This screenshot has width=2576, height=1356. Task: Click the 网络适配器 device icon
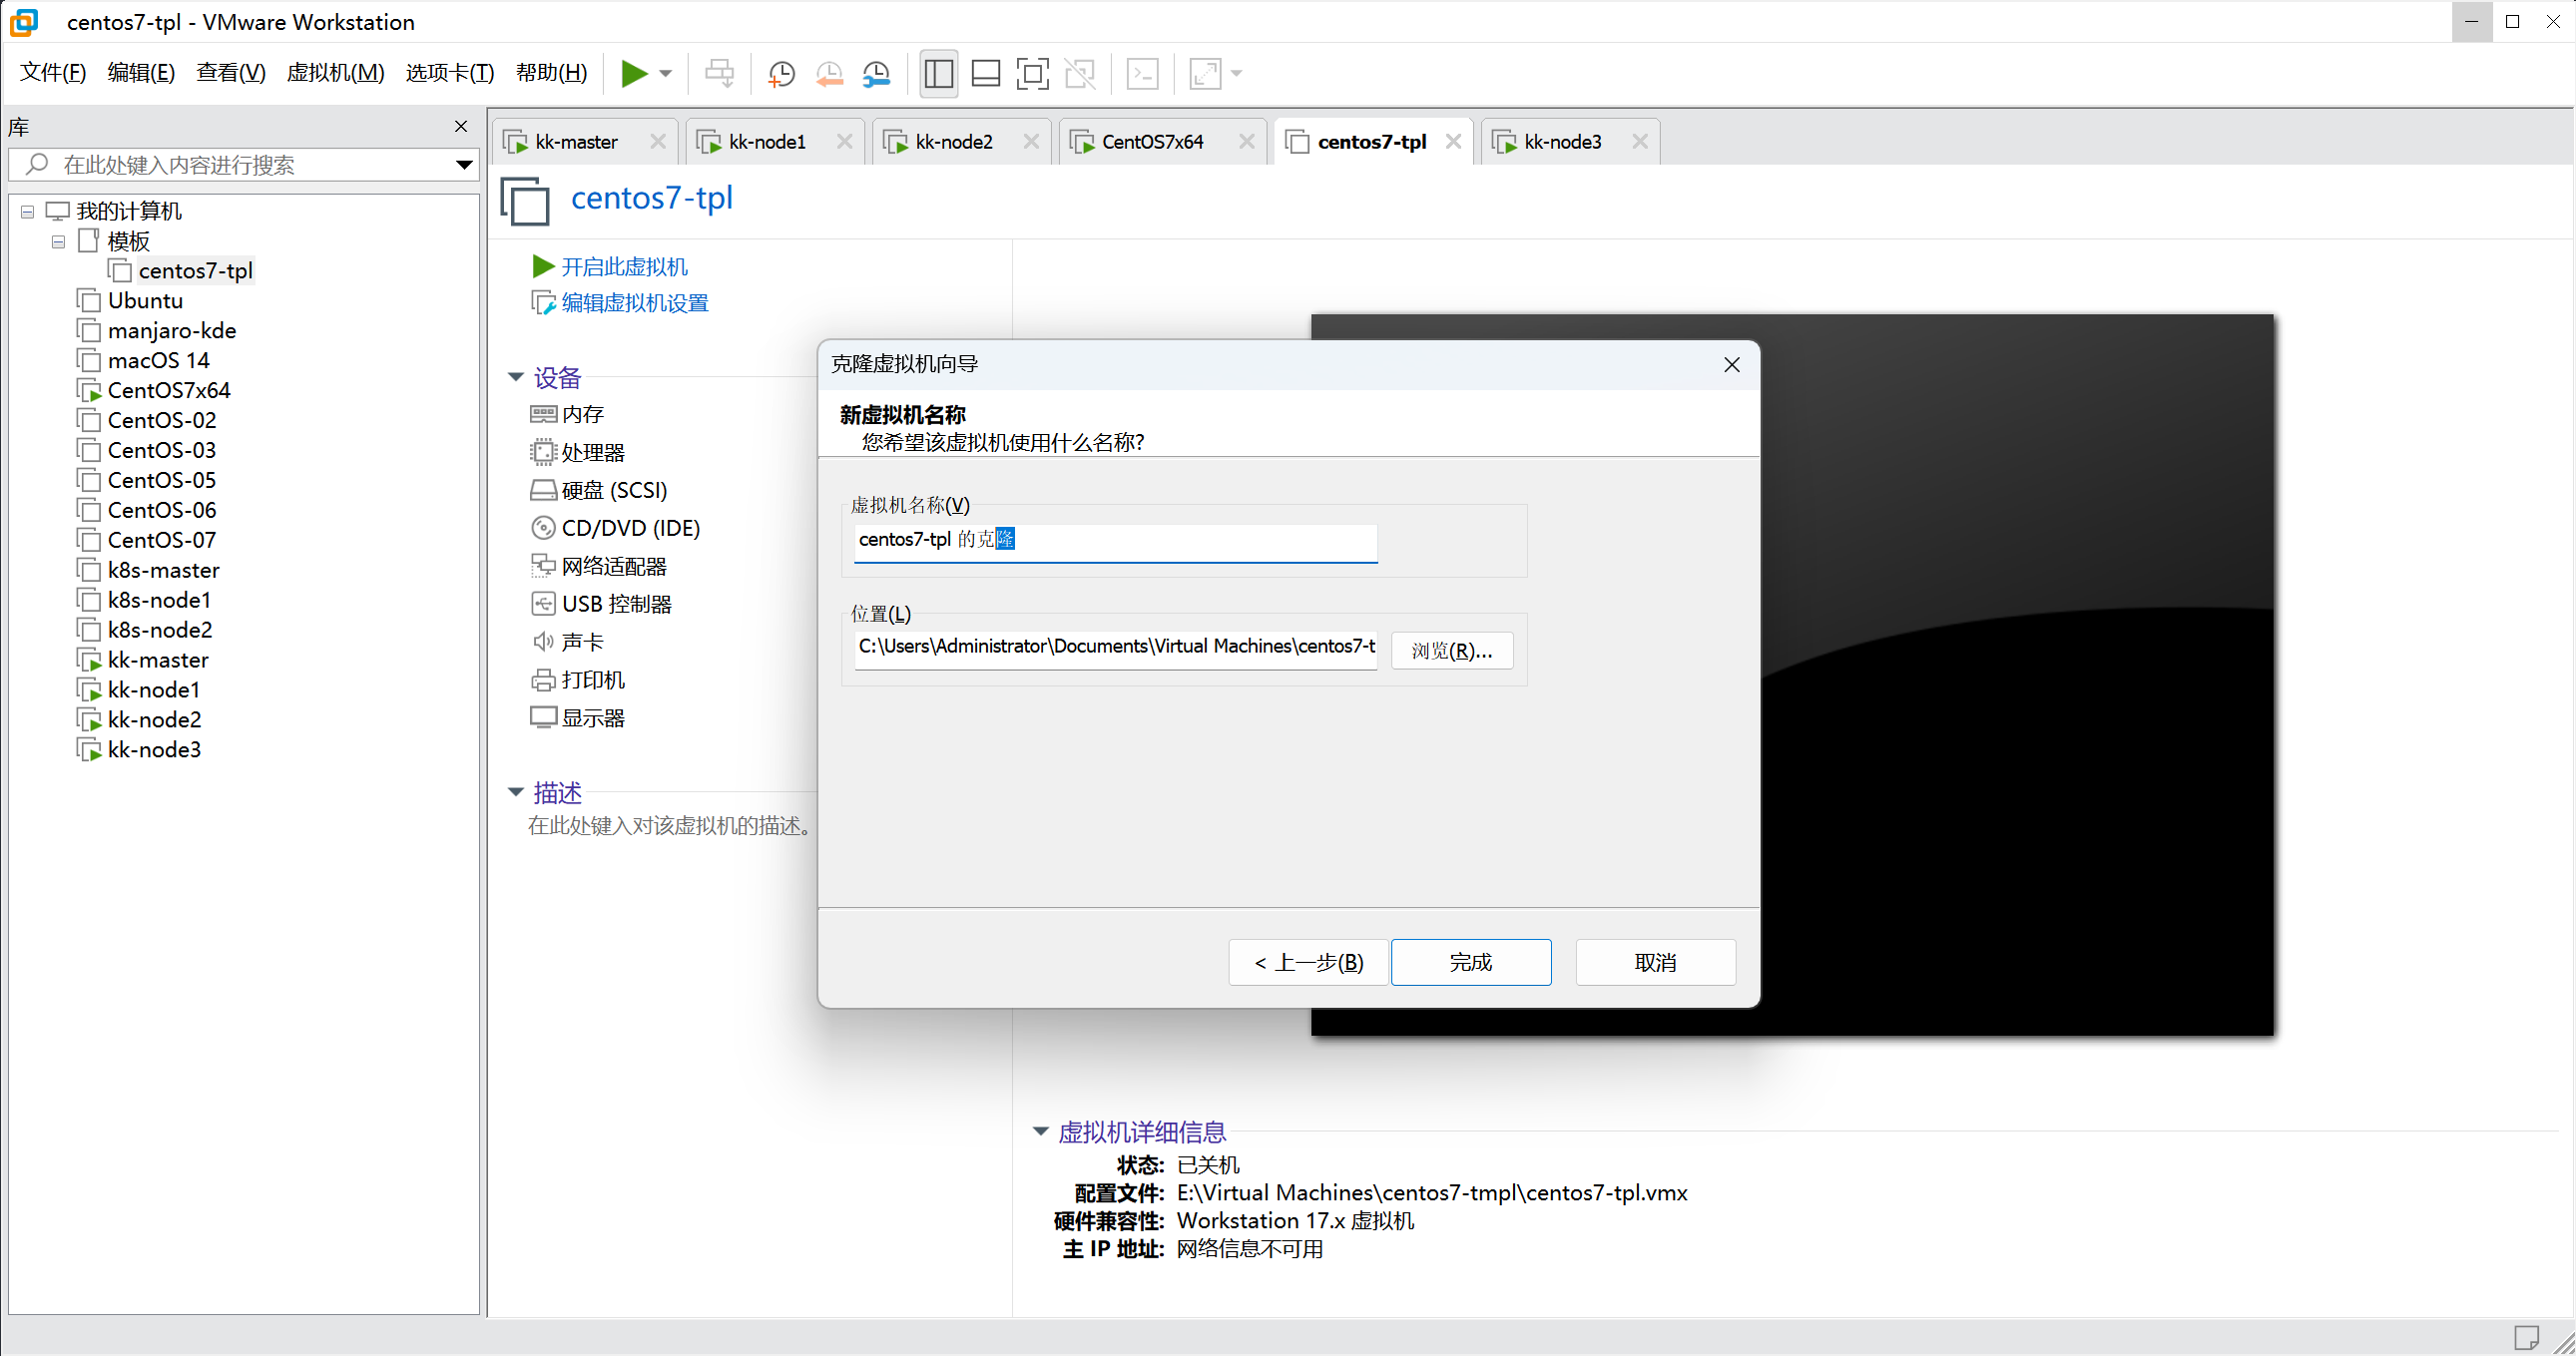coord(543,567)
